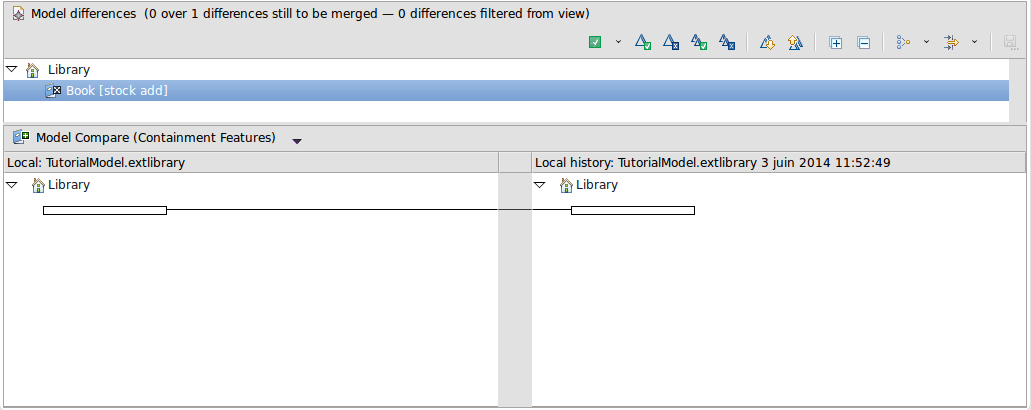Reject all non-conflicting changes
Screen dimensions: 1031x410
(x=728, y=43)
